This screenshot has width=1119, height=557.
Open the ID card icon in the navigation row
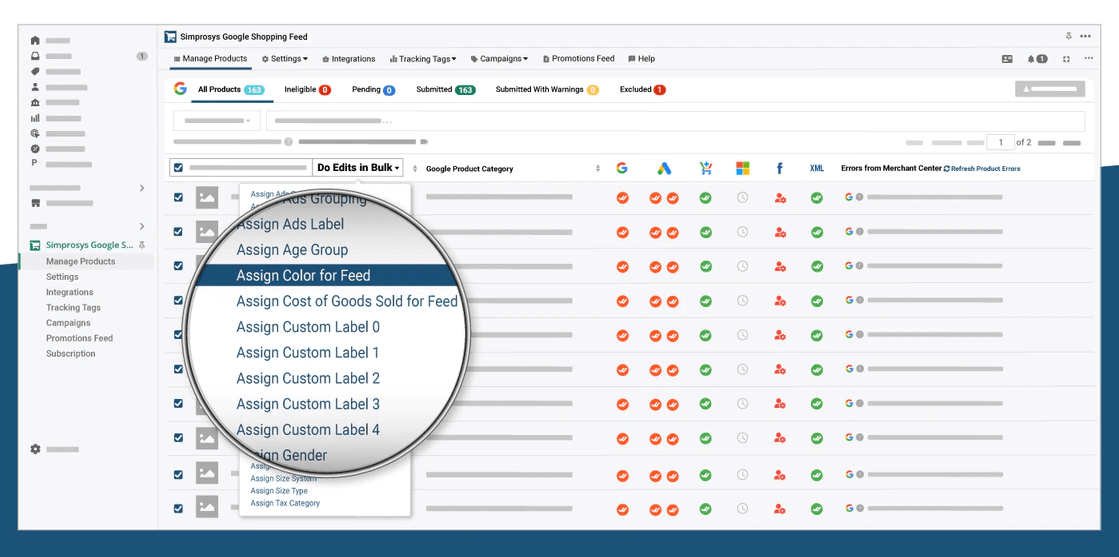1007,59
